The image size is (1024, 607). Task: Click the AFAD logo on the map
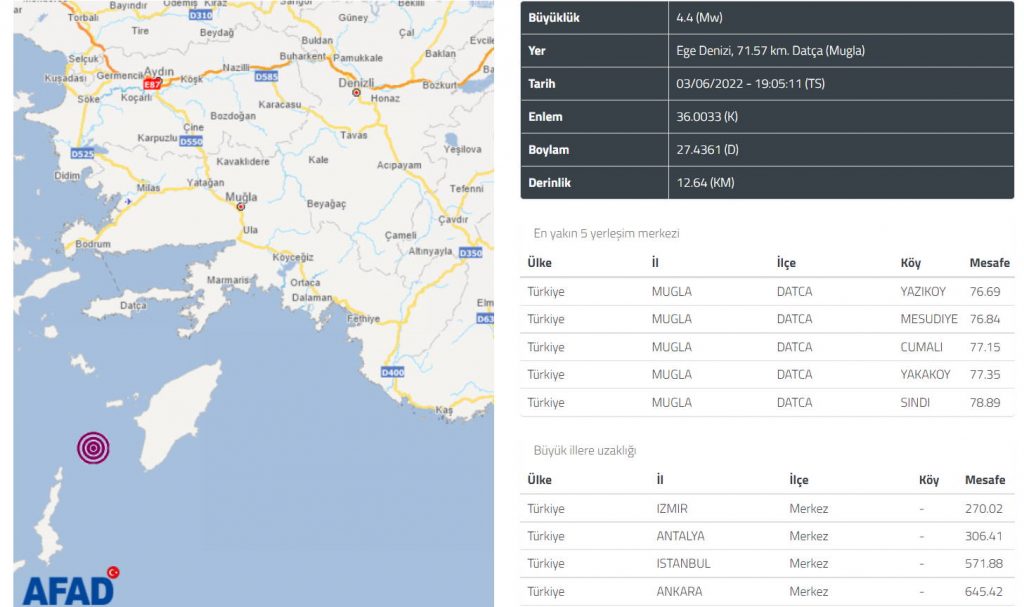[x=68, y=587]
